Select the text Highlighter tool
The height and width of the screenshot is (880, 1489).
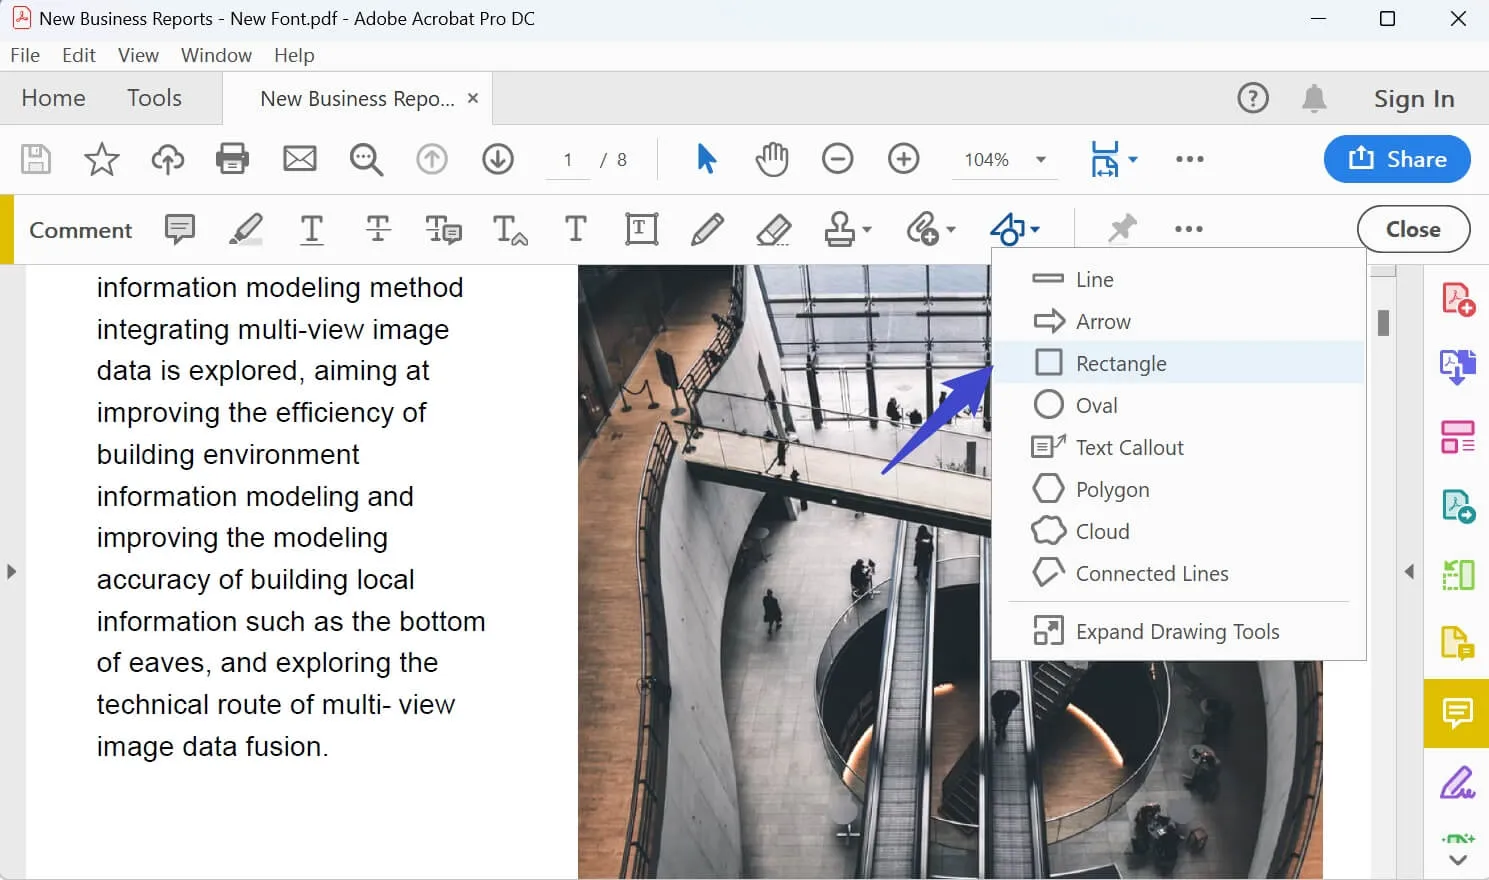pos(246,229)
